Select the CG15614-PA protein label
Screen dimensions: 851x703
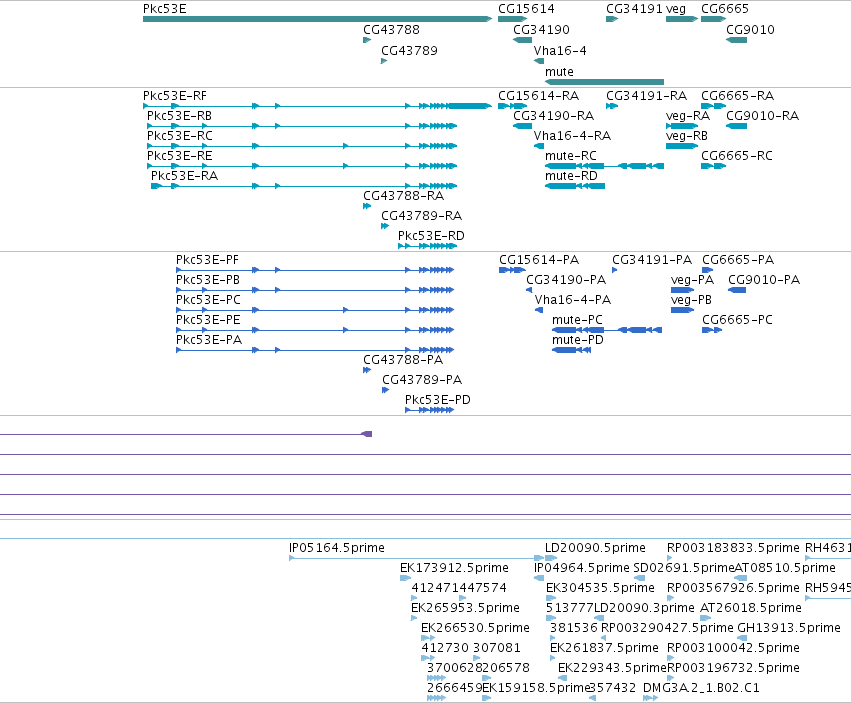tap(539, 260)
